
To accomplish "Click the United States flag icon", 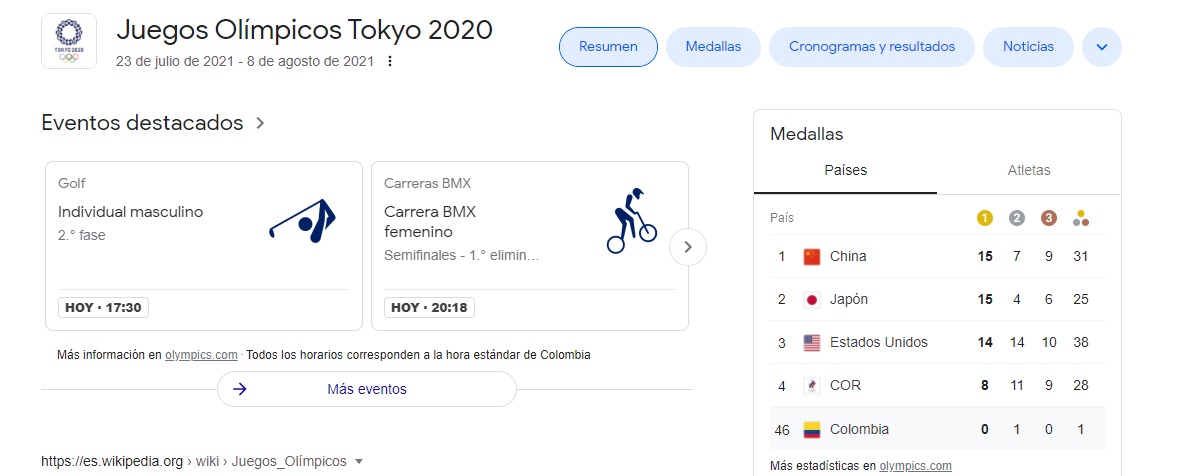I will (812, 342).
